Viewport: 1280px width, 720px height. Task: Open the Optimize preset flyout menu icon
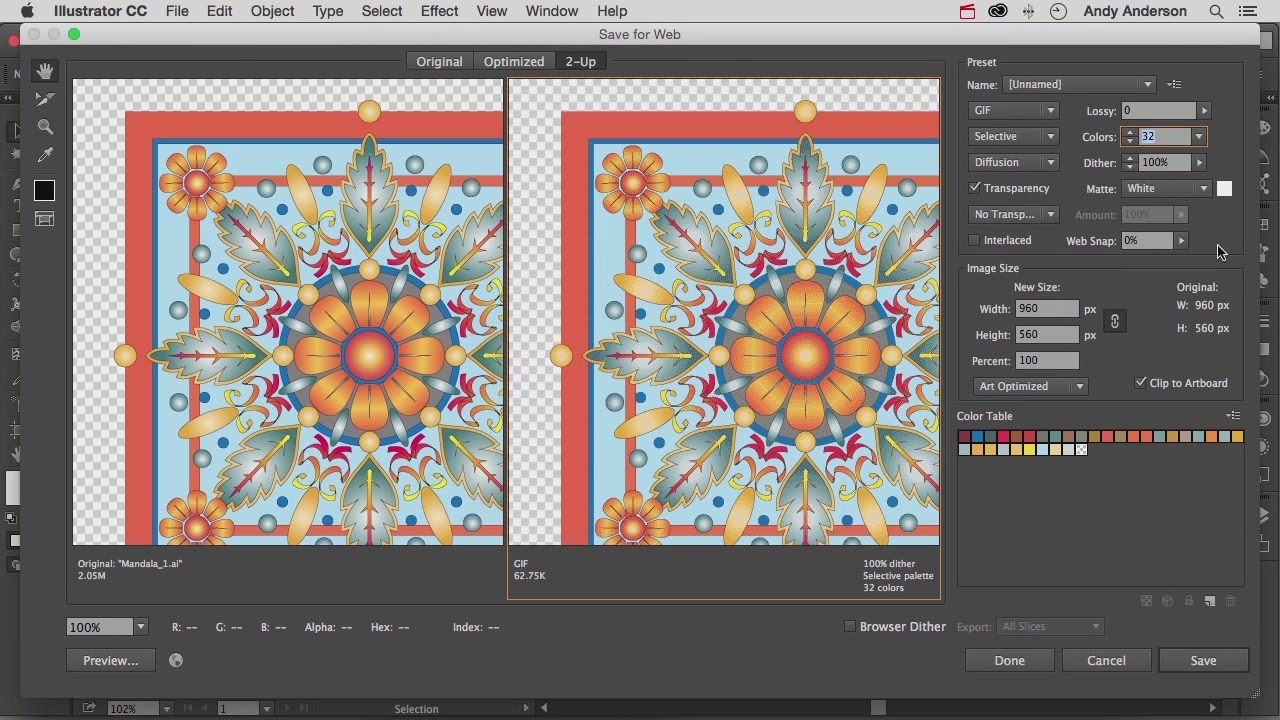pyautogui.click(x=1174, y=85)
